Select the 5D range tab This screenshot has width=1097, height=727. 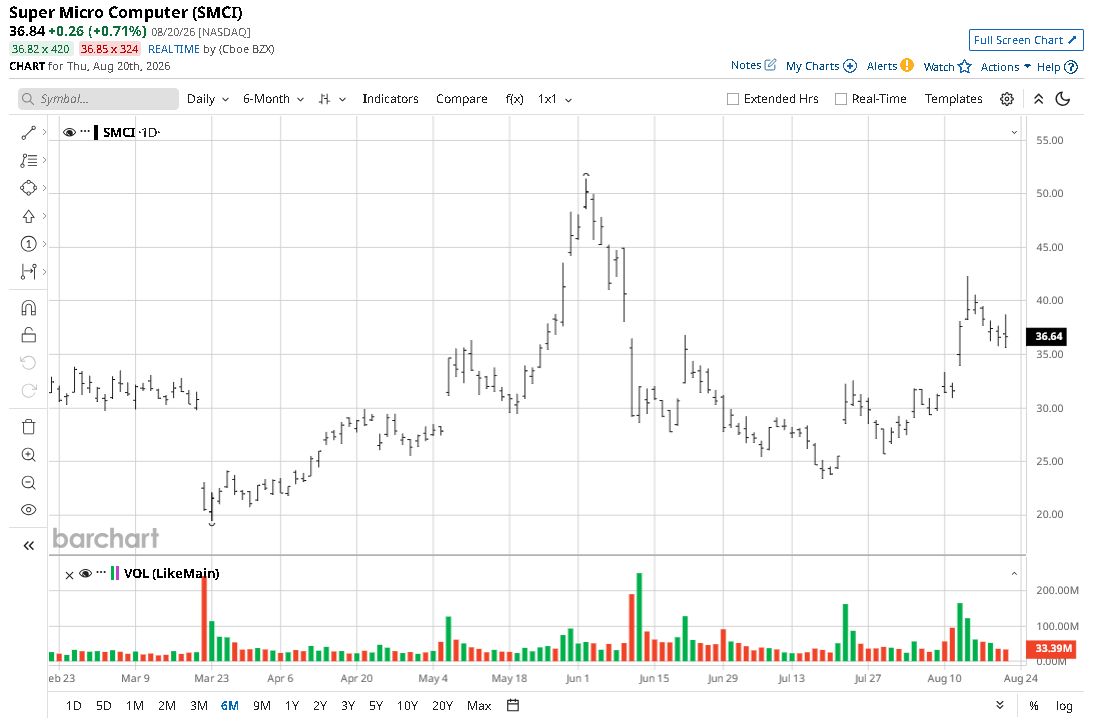pyautogui.click(x=104, y=705)
